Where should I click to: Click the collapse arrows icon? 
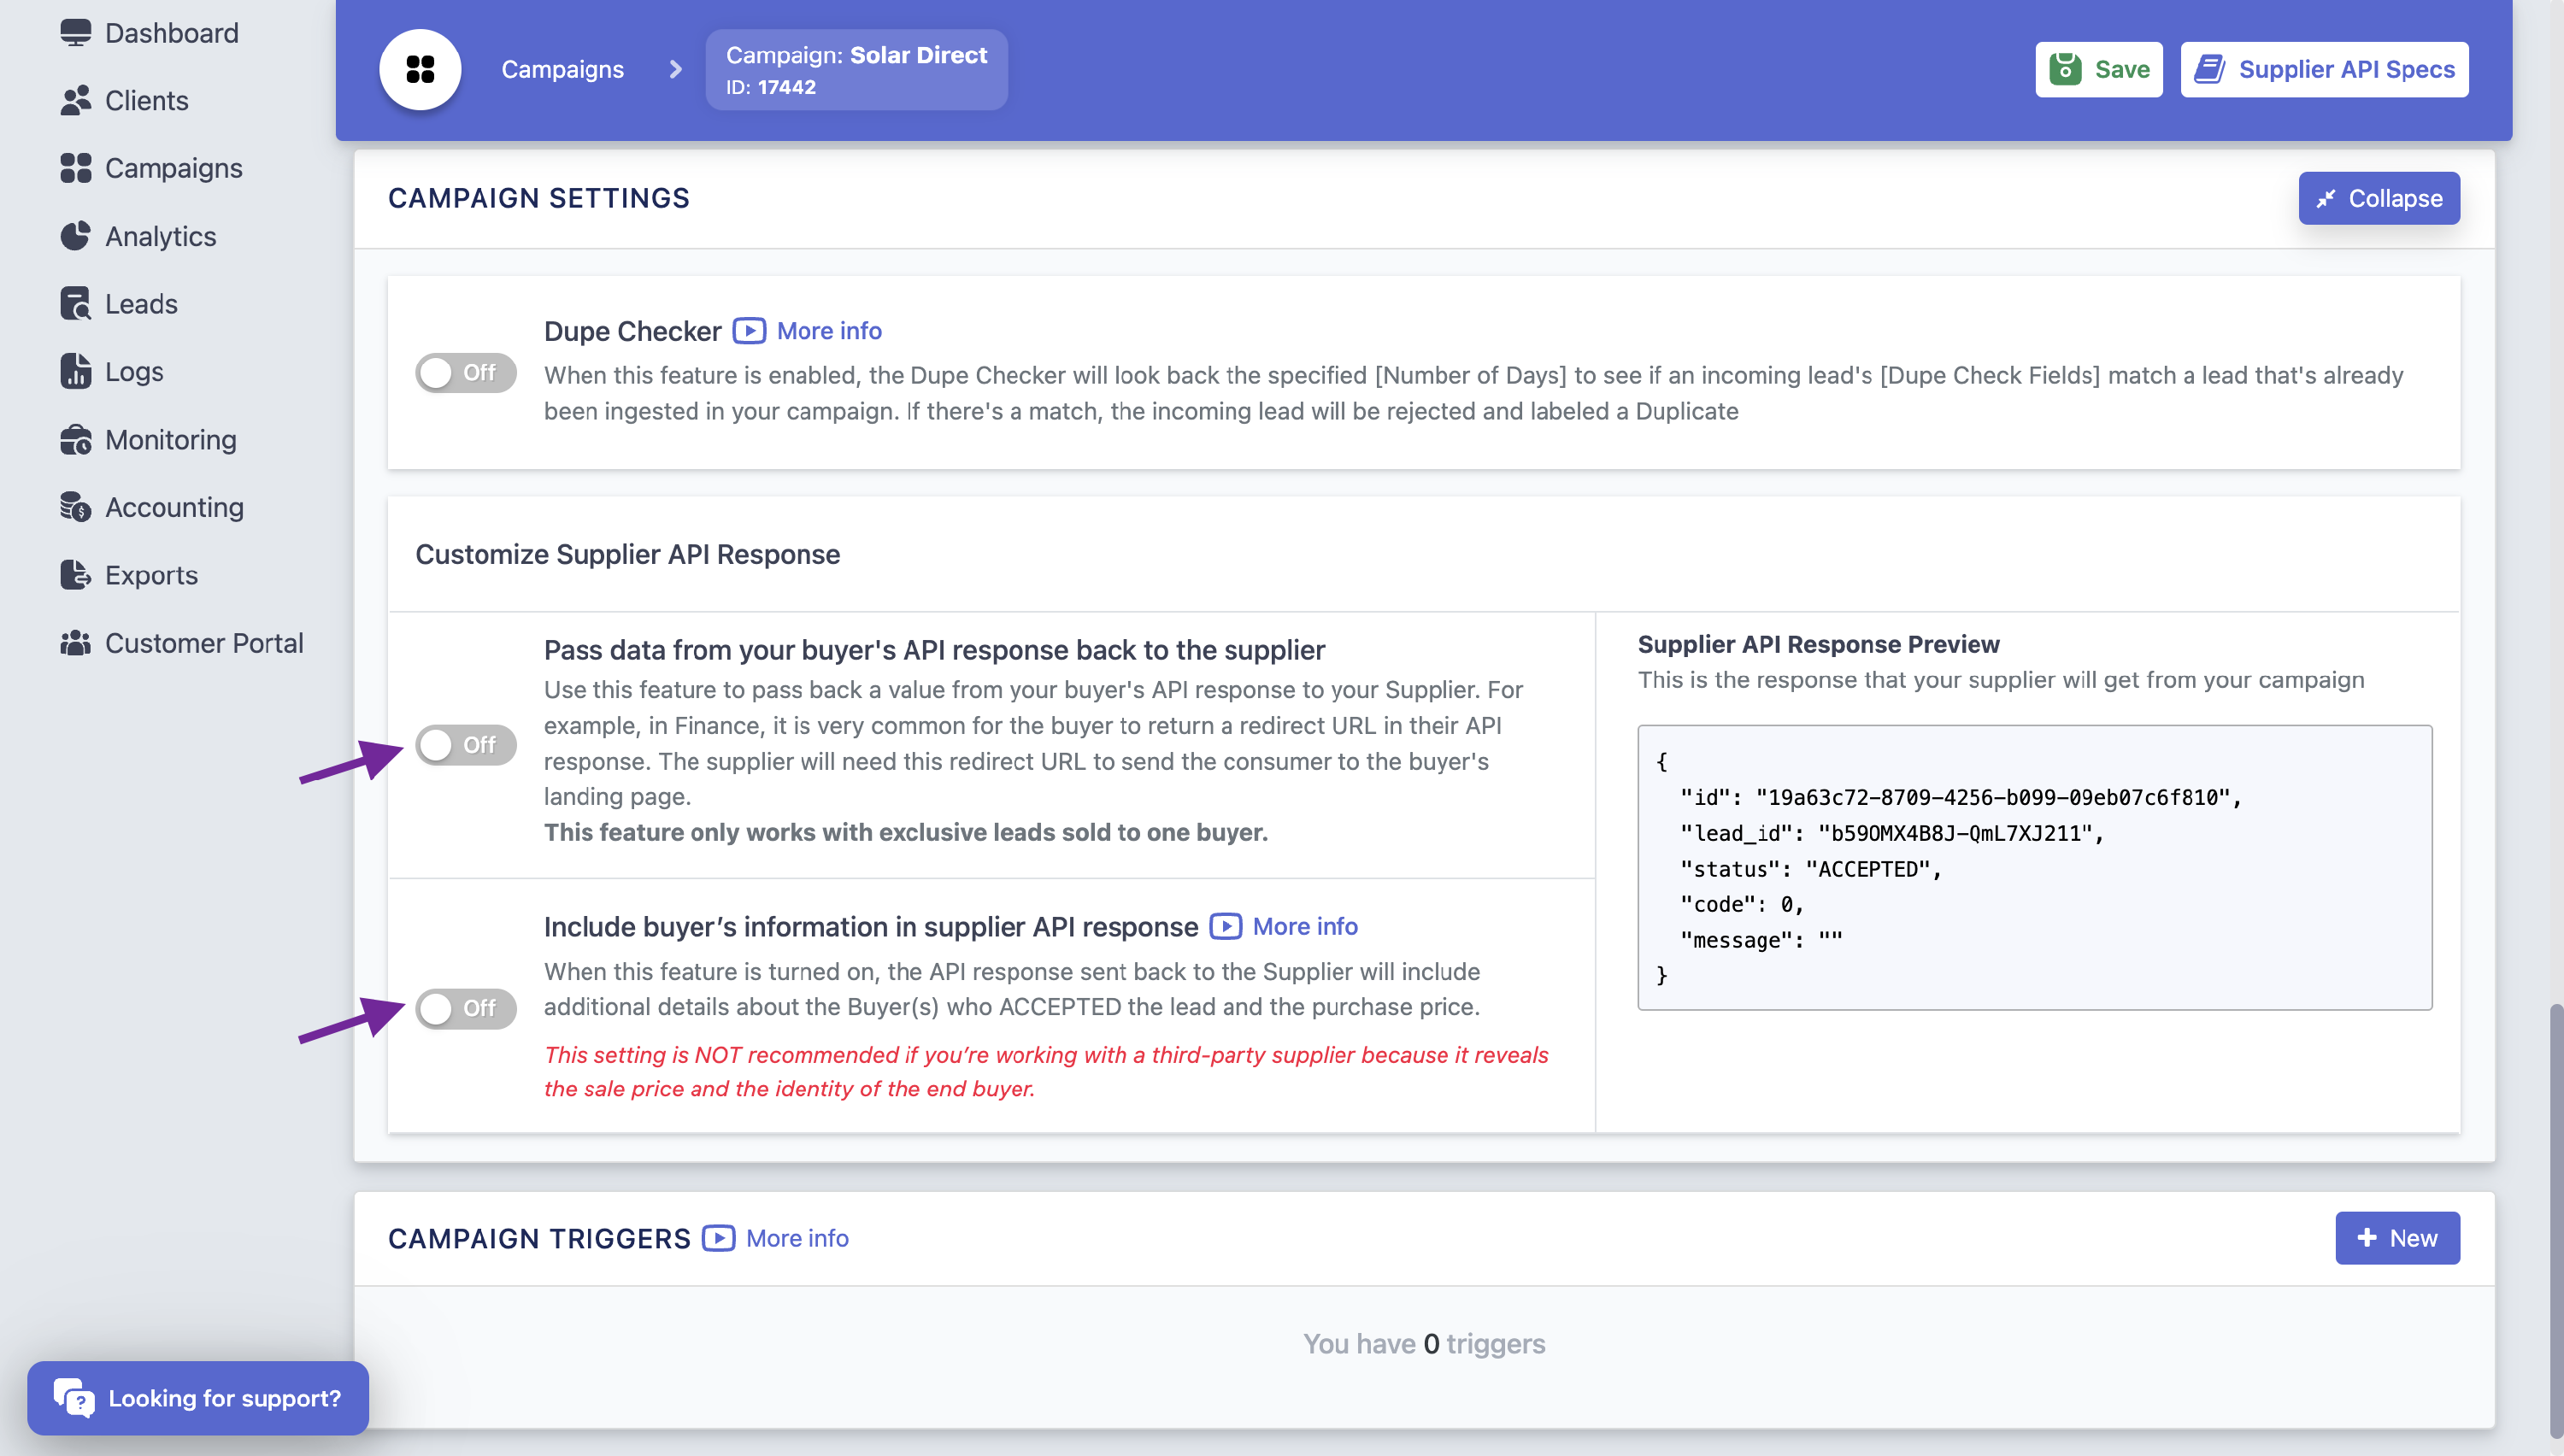coord(2326,199)
